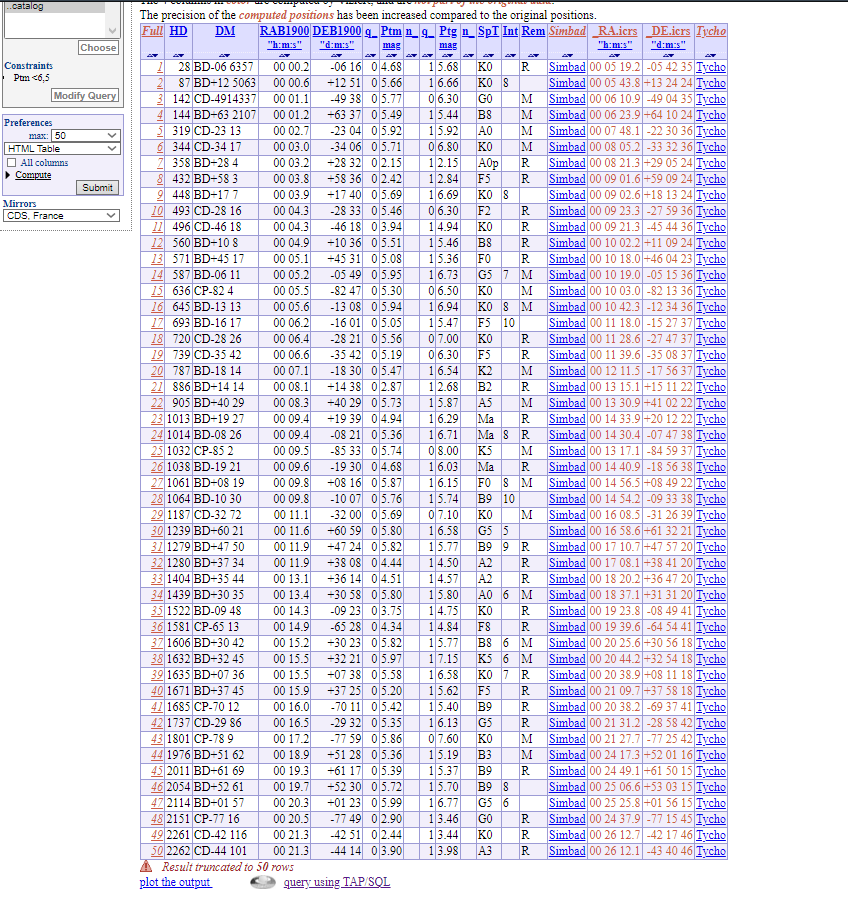Screen dimensions: 848x904
Task: Sort by _RA.icrs using its arrow icon
Action: (x=615, y=55)
